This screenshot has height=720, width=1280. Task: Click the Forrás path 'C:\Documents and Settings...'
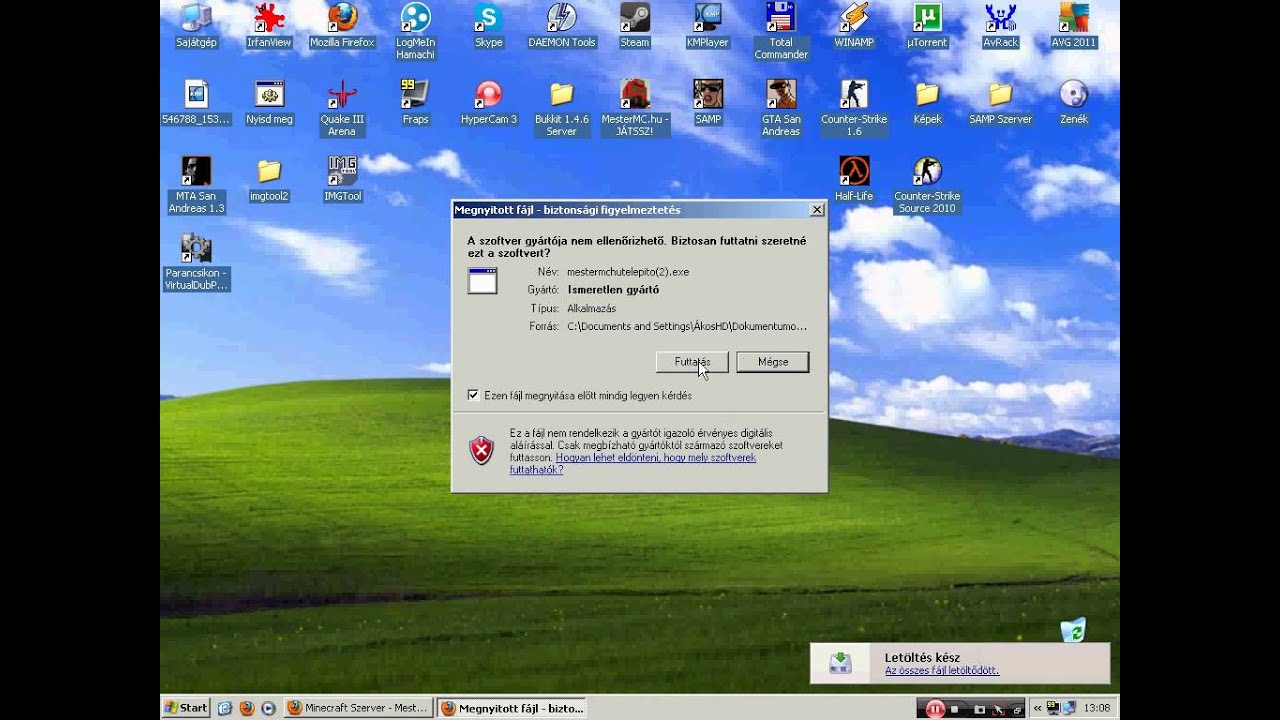(687, 326)
